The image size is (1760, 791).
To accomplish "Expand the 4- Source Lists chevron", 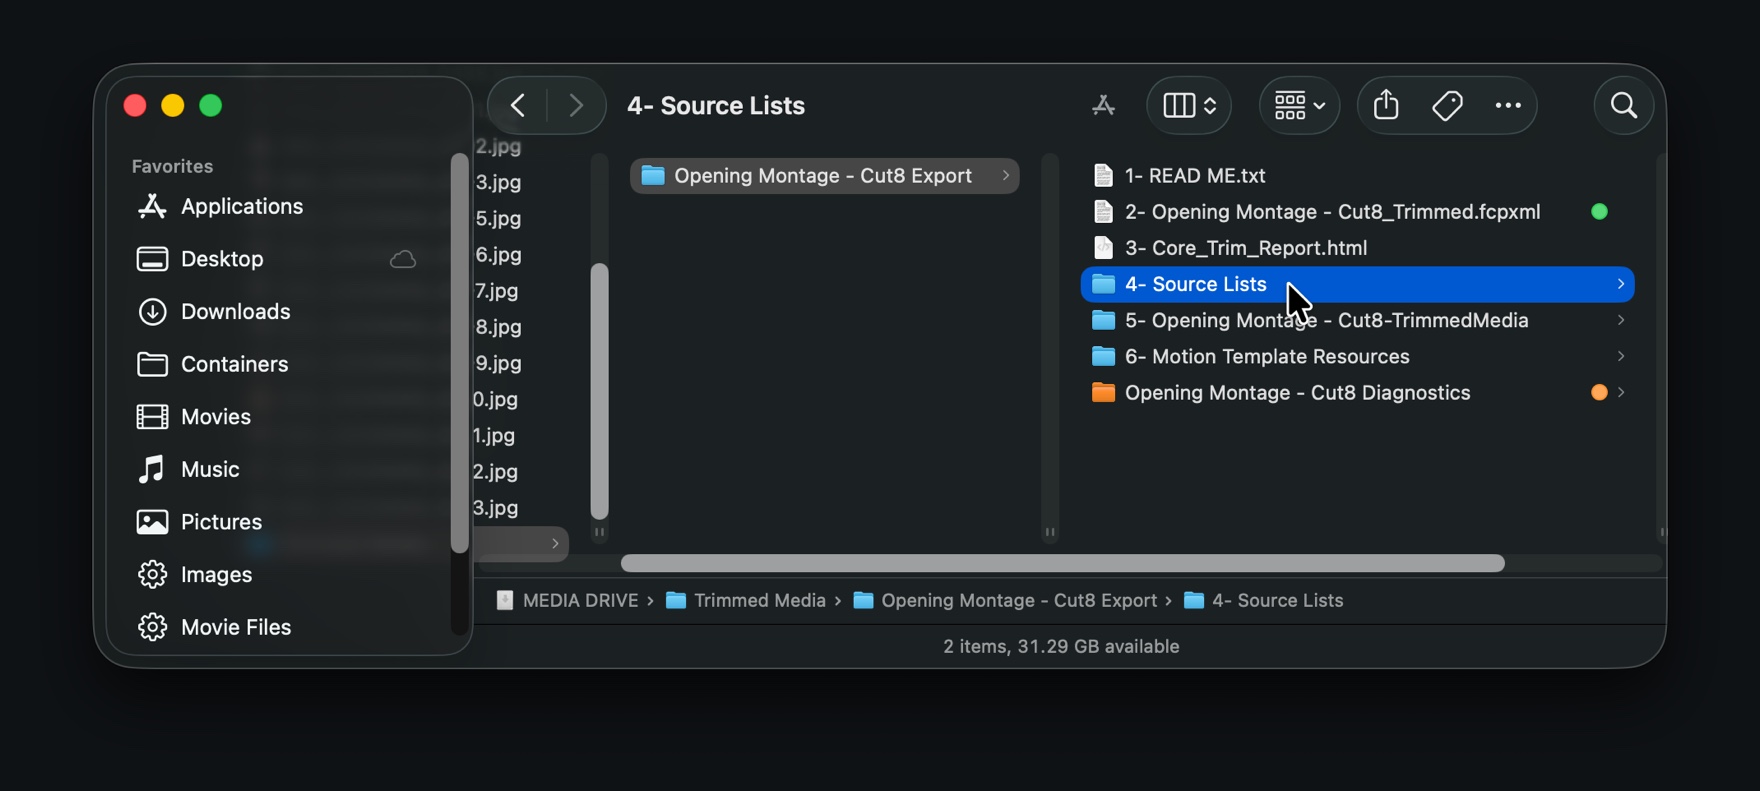I will point(1620,284).
